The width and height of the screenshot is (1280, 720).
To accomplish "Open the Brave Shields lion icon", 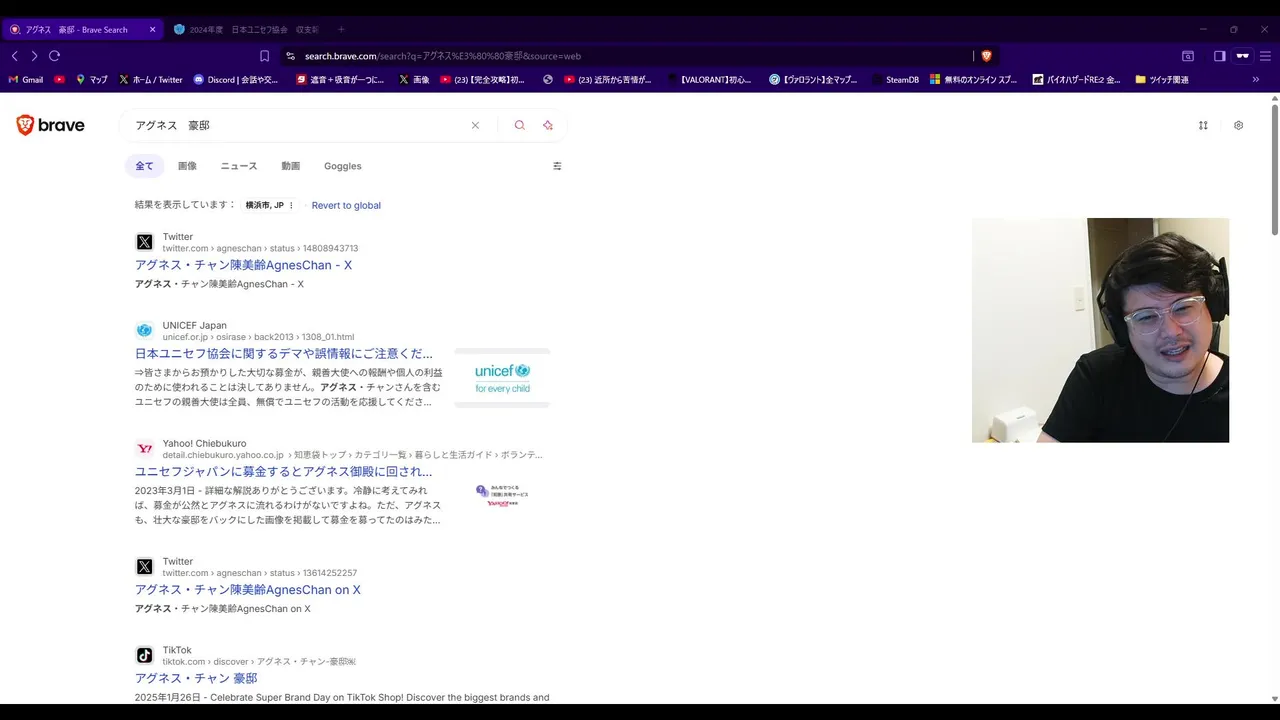I will 986,56.
